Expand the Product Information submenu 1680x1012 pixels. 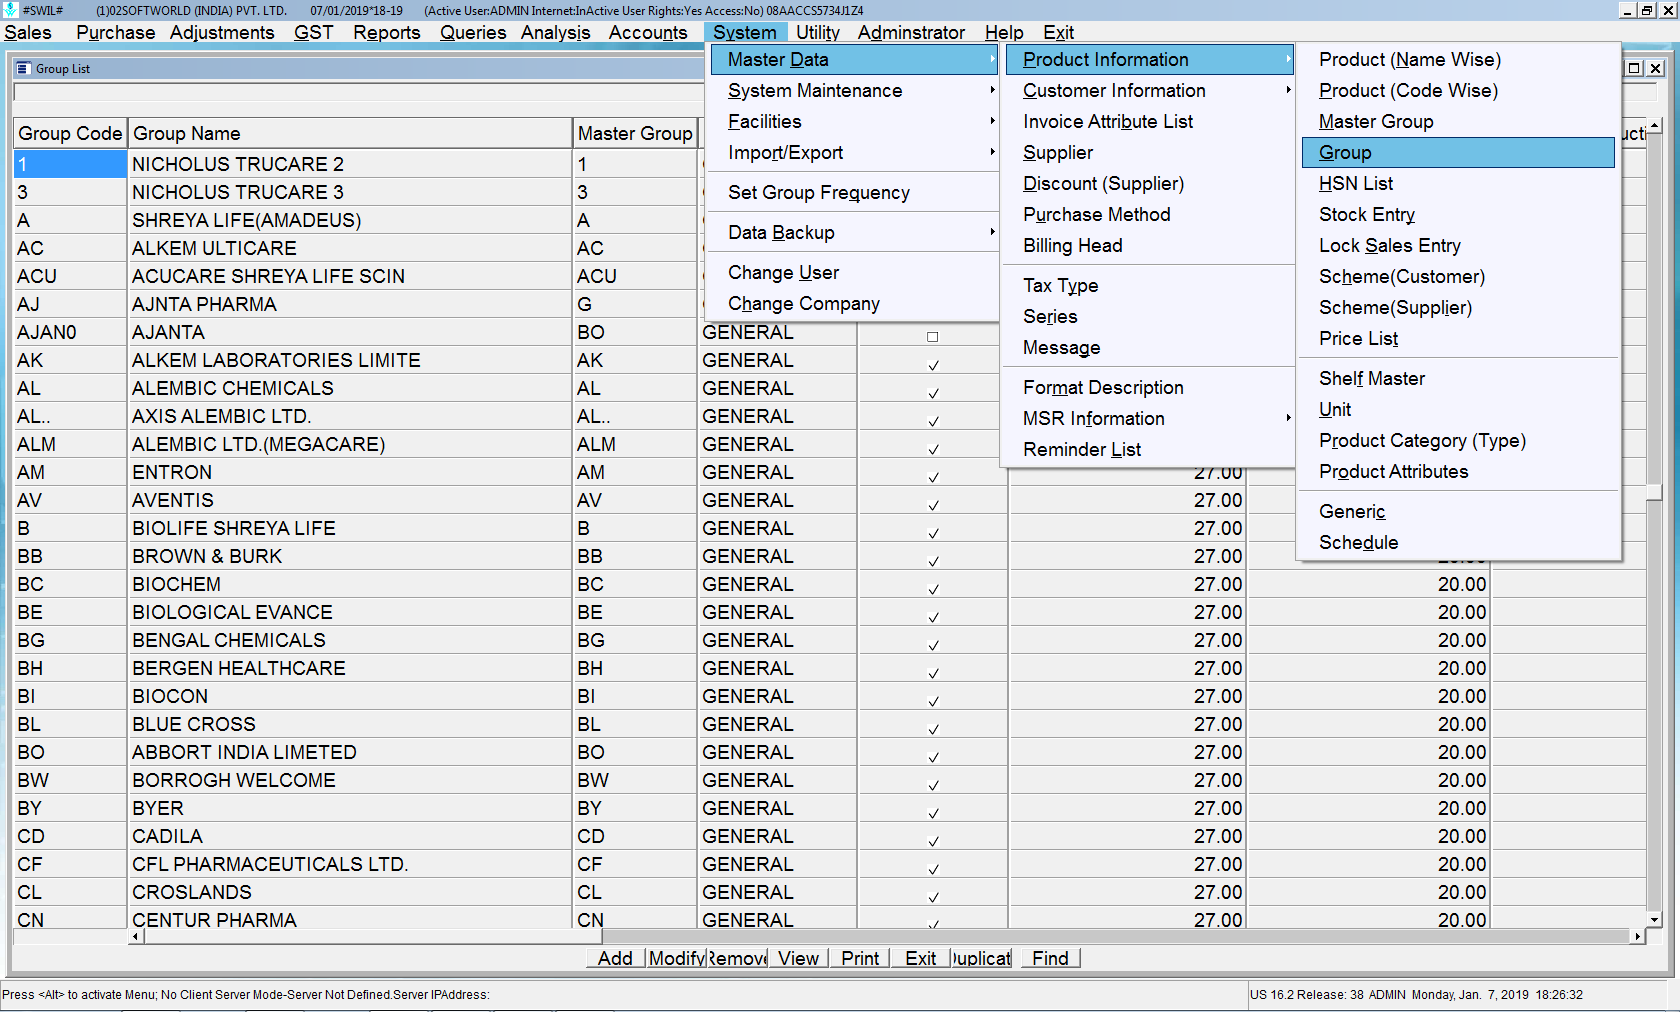(x=1149, y=60)
